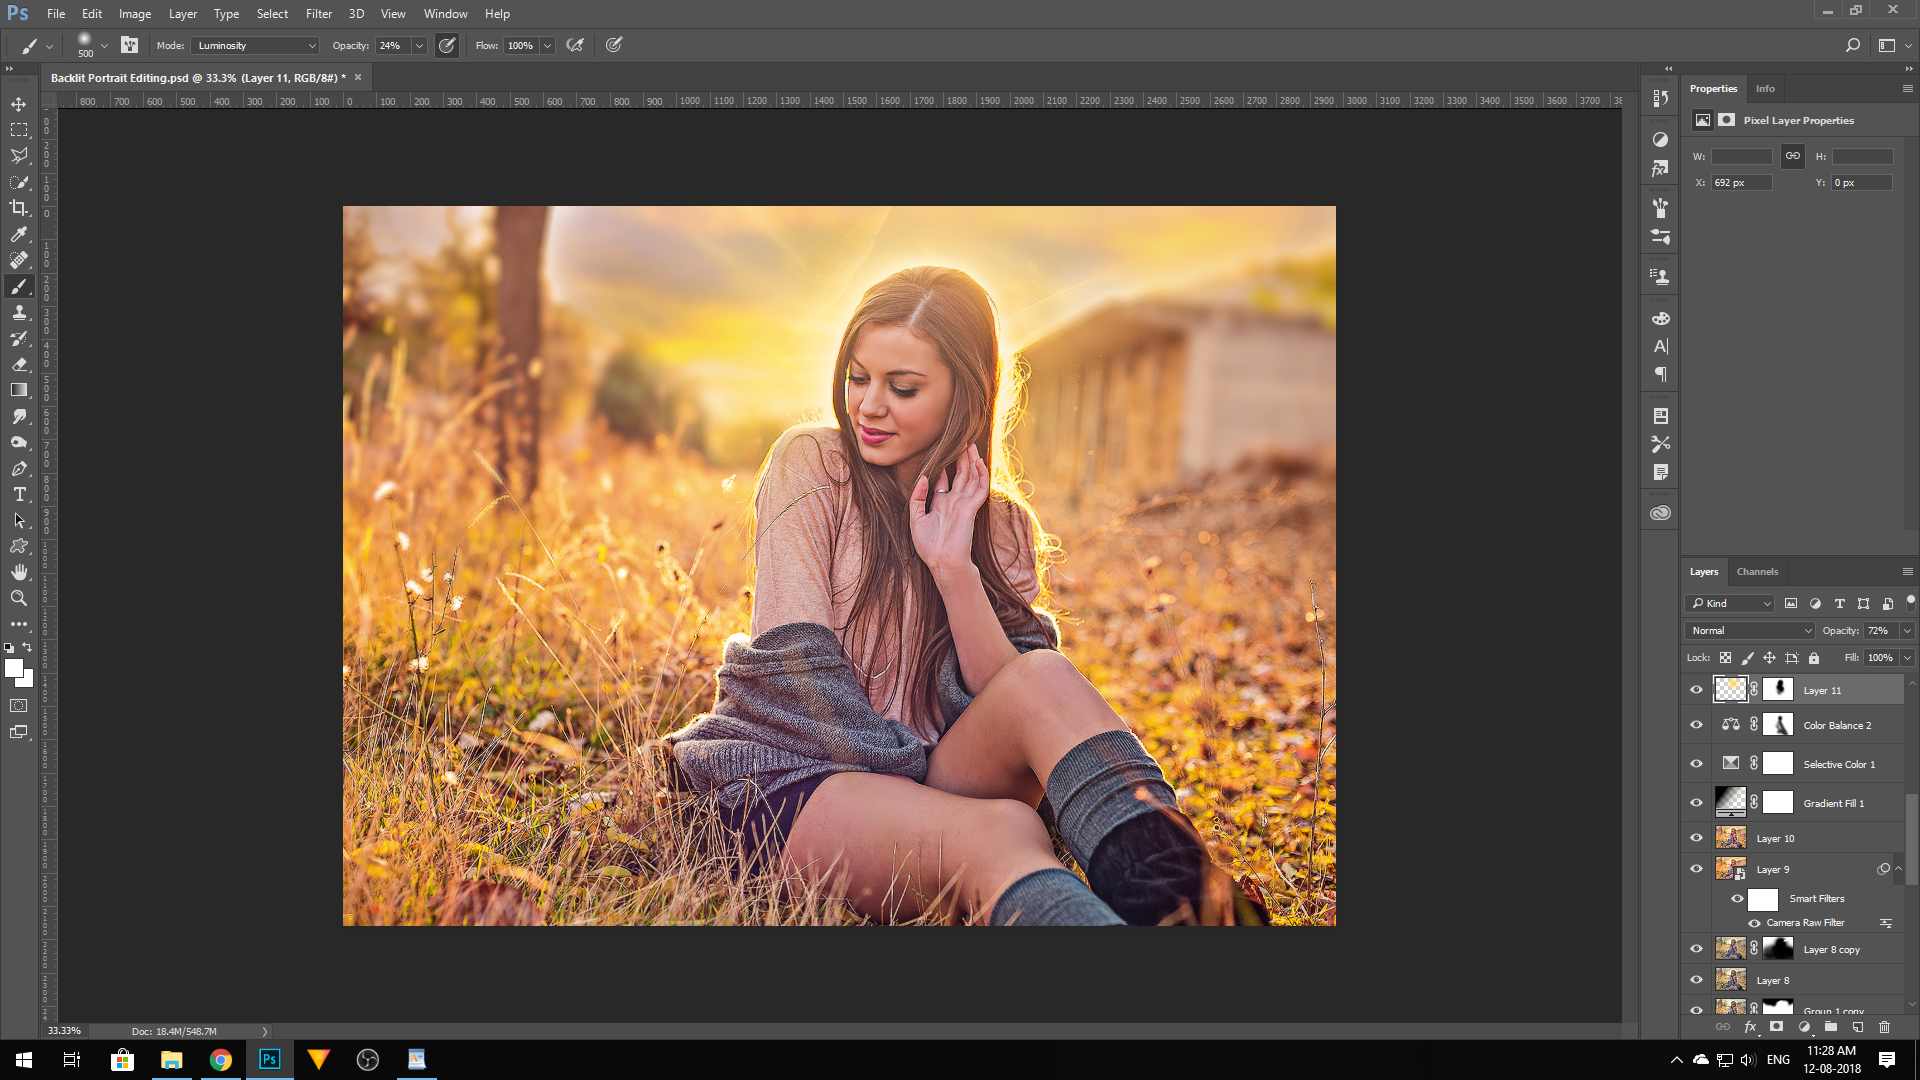Open the Windows Start menu
Screen dimensions: 1920x1080
coord(24,1060)
